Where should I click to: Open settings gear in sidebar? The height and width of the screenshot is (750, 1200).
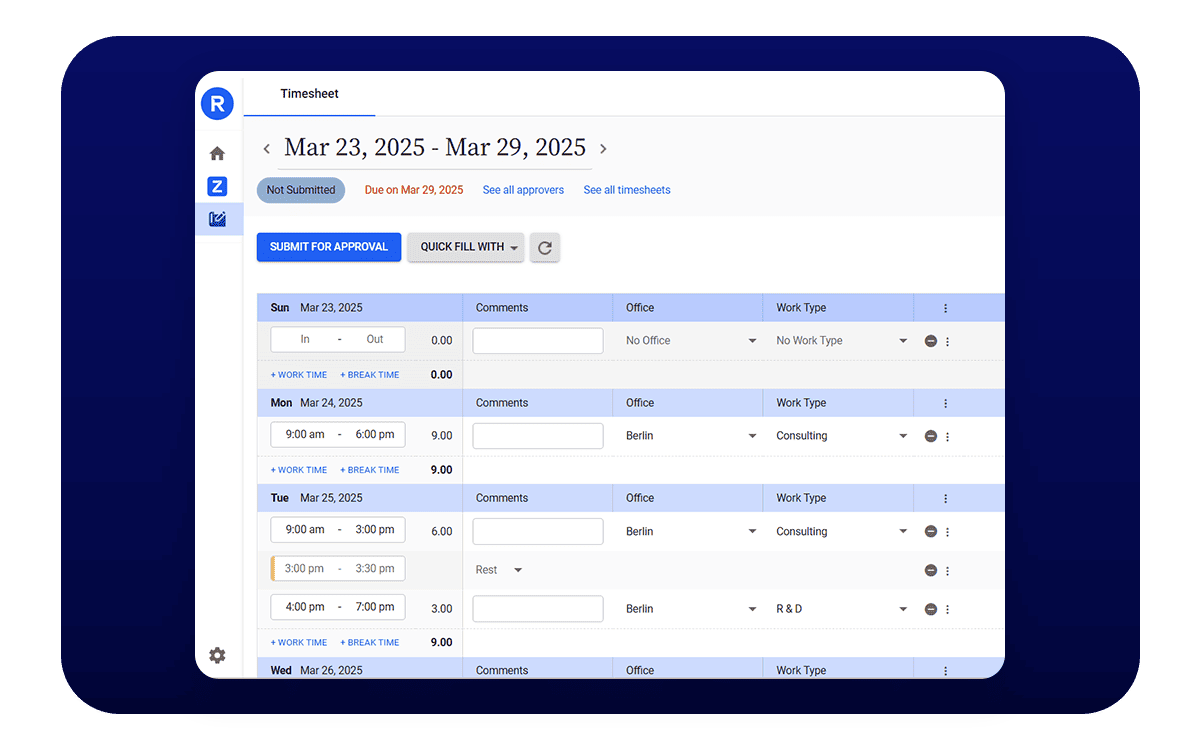[x=217, y=655]
